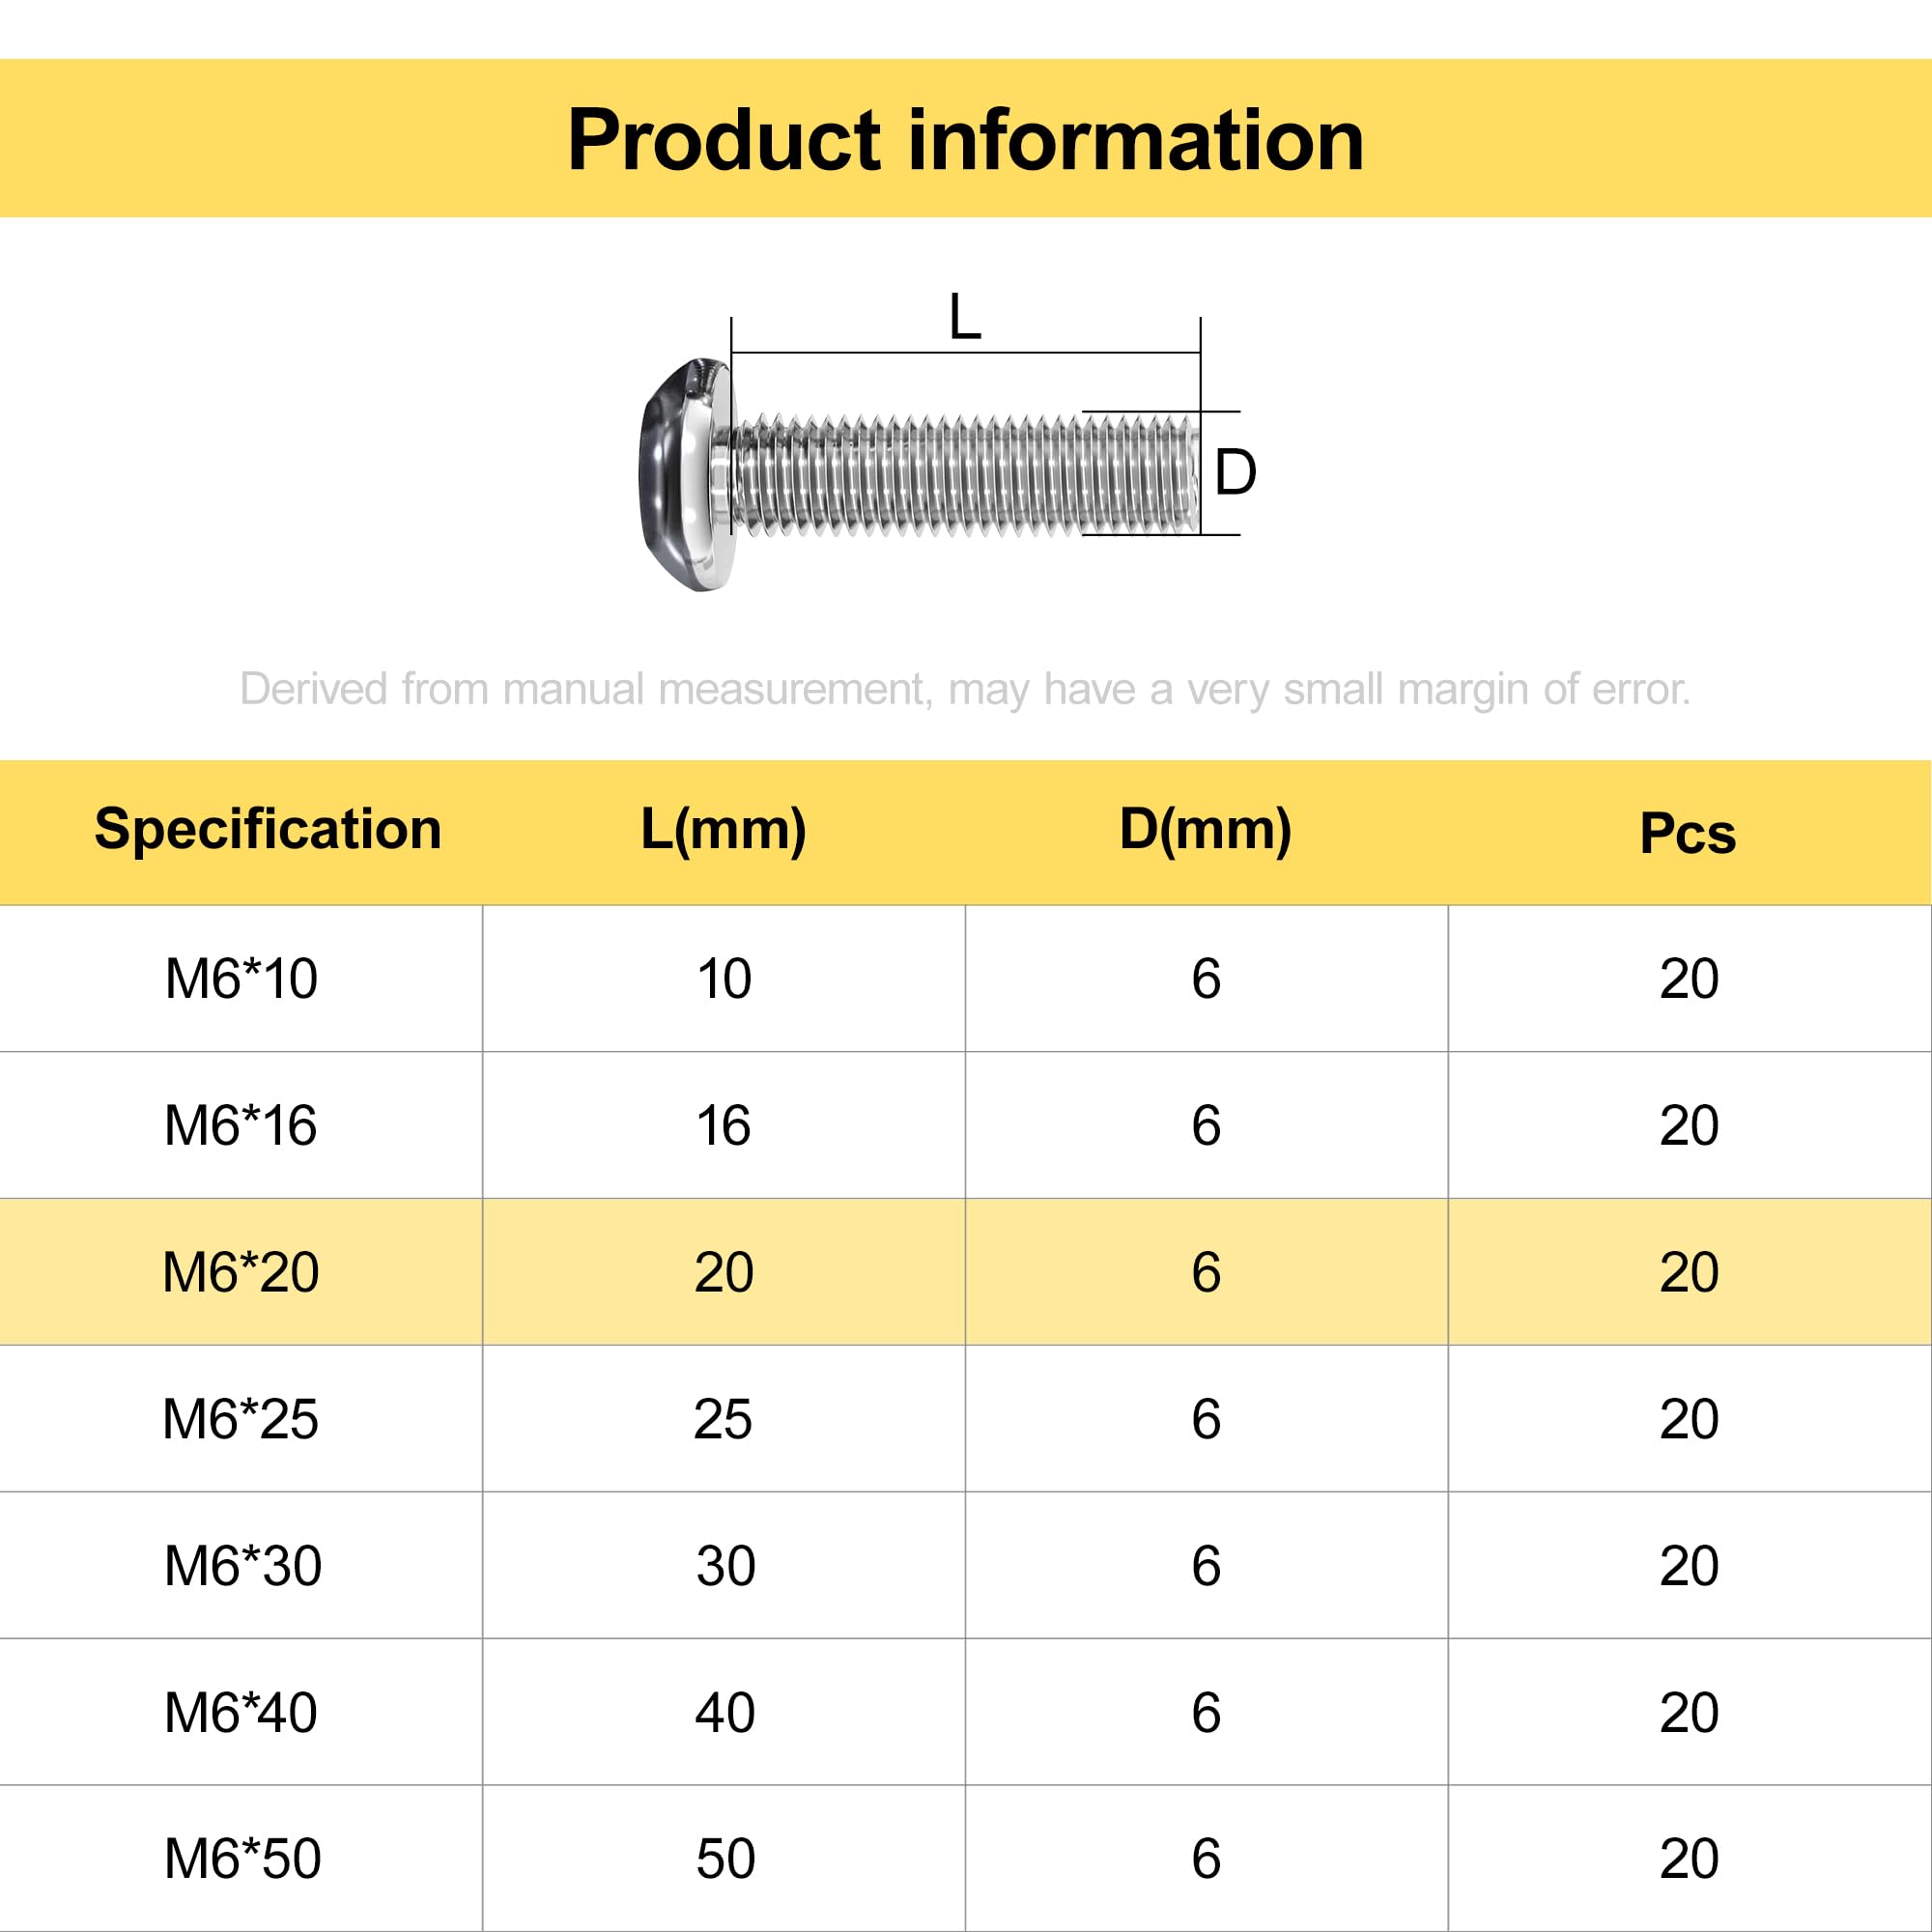Click the D dimension label
Viewport: 1932px width, 1932px height.
point(1235,473)
